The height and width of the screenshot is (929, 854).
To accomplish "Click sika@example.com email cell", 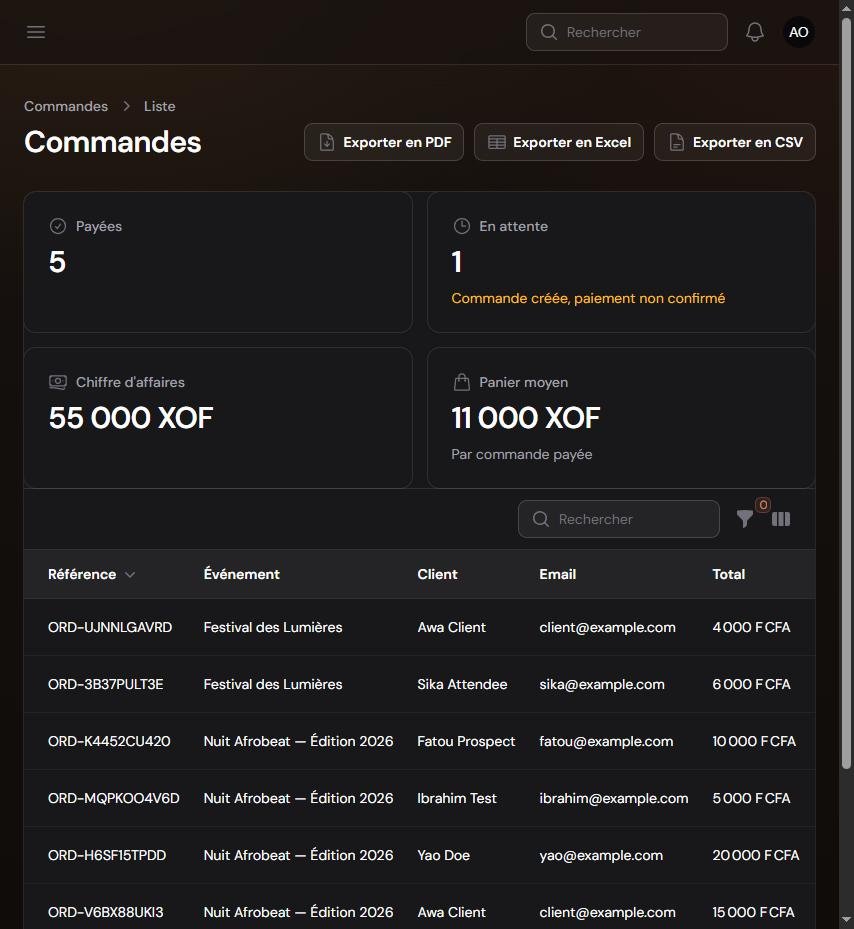I will point(602,684).
